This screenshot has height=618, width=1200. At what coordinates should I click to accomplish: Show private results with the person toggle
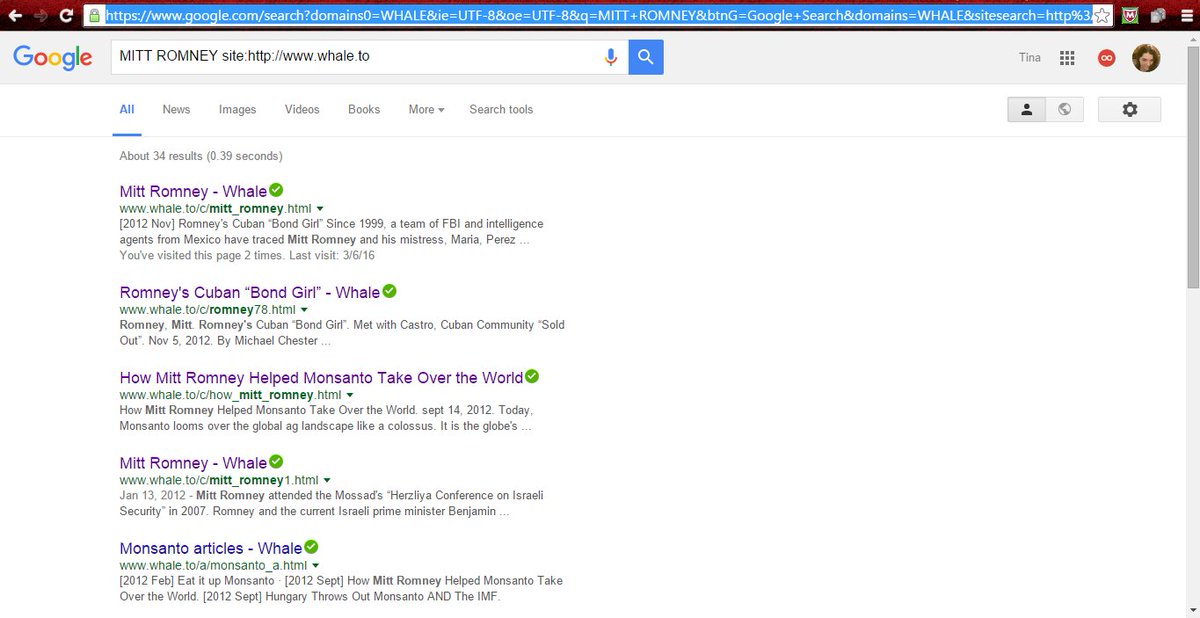pos(1026,109)
